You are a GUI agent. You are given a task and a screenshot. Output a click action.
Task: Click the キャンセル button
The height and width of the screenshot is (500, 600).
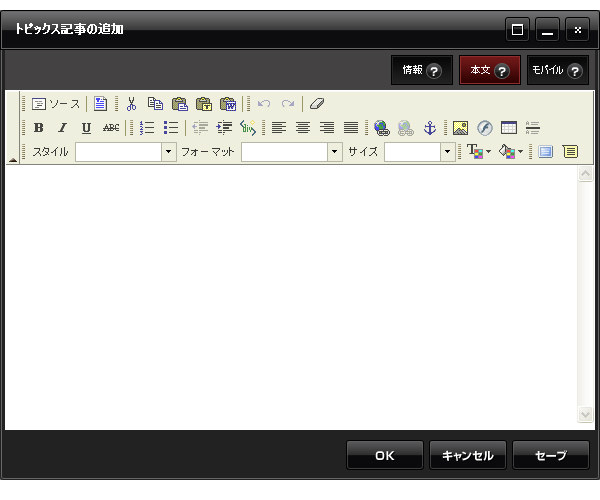pos(468,455)
